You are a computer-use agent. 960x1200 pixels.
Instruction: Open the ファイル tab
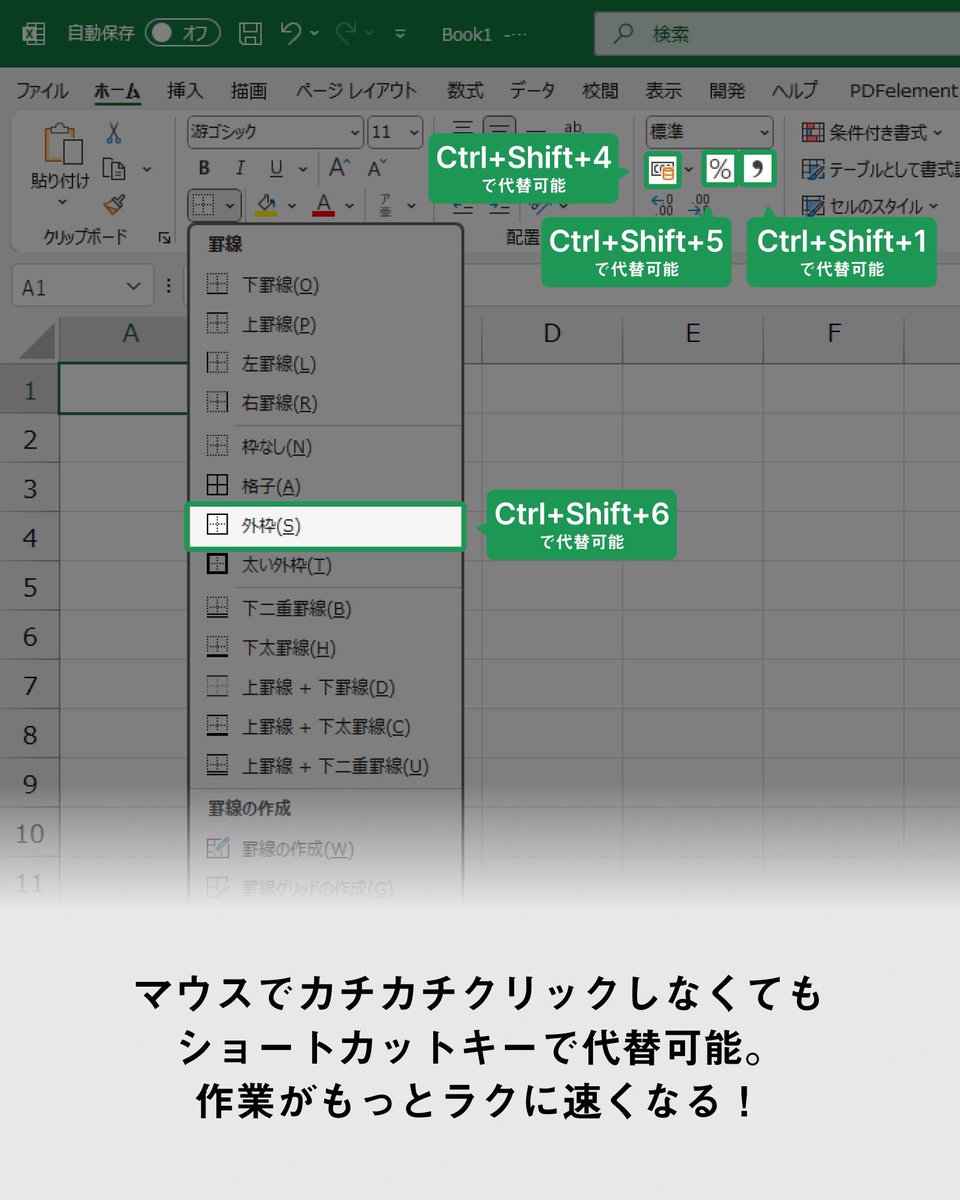coord(42,90)
